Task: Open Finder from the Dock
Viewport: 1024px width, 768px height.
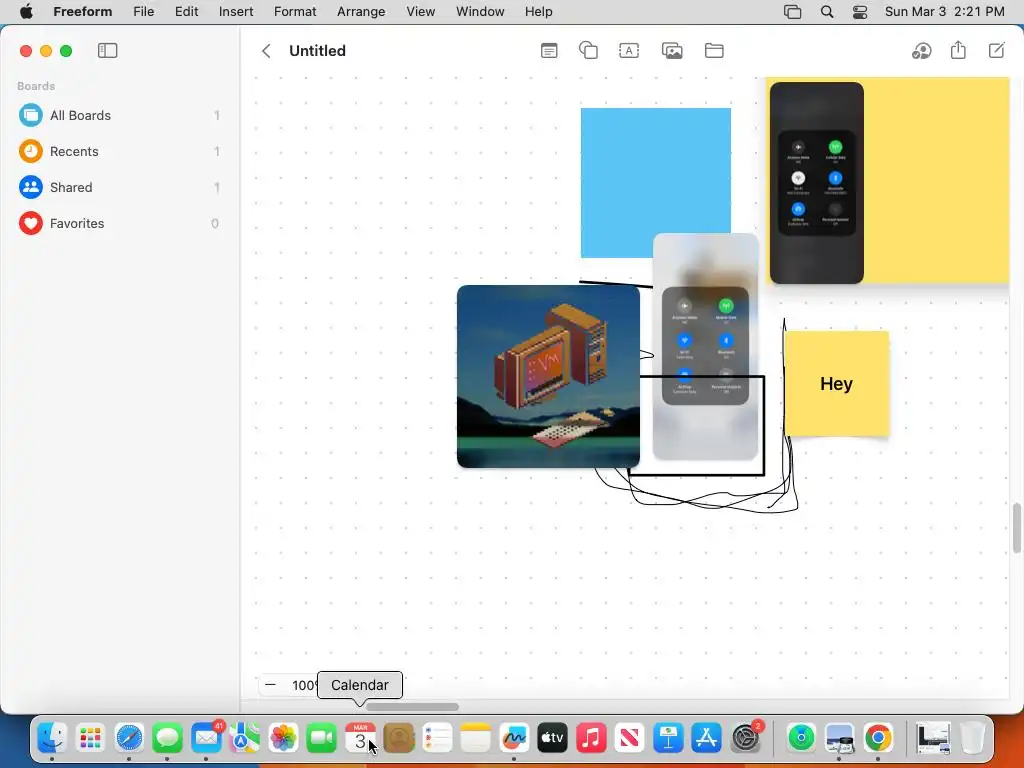Action: tap(52, 739)
